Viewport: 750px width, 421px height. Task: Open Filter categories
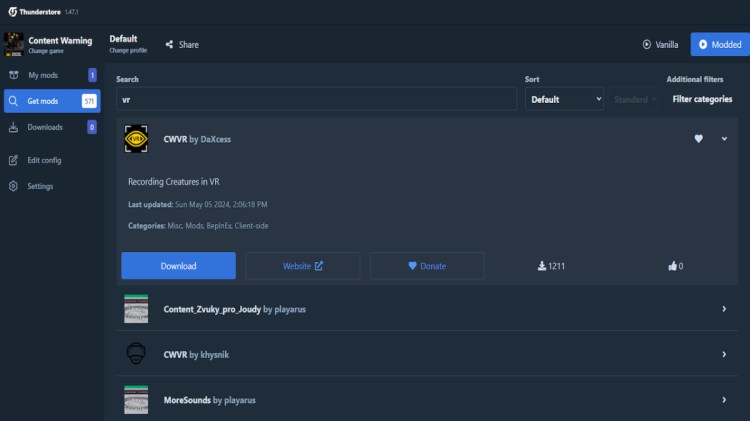click(702, 100)
